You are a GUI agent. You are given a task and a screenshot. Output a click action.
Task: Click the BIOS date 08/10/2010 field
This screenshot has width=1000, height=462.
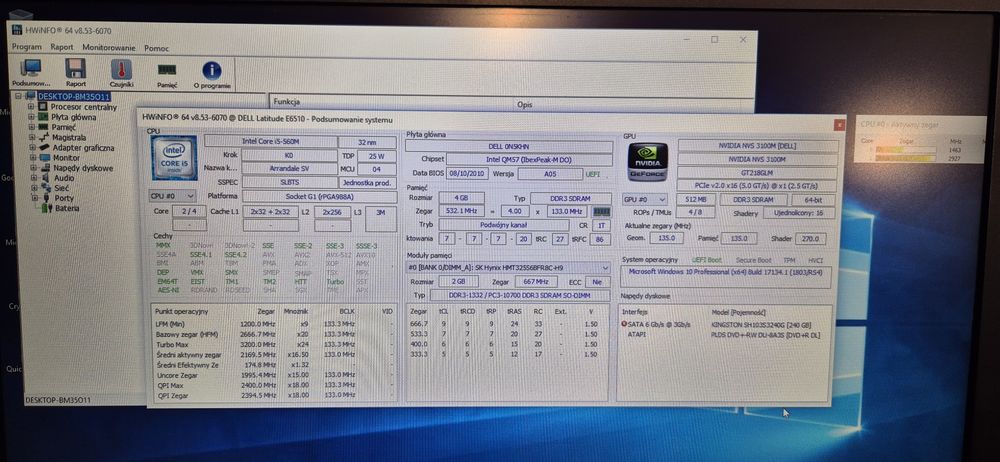469,173
